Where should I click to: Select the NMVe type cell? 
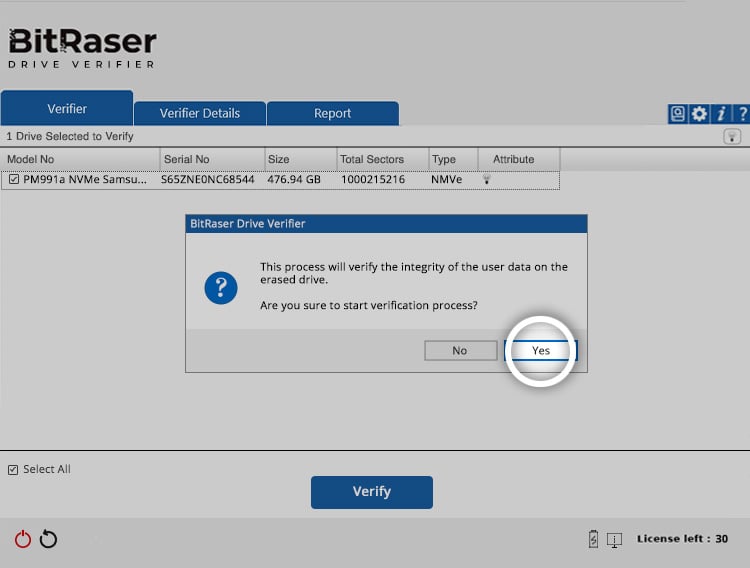point(446,179)
